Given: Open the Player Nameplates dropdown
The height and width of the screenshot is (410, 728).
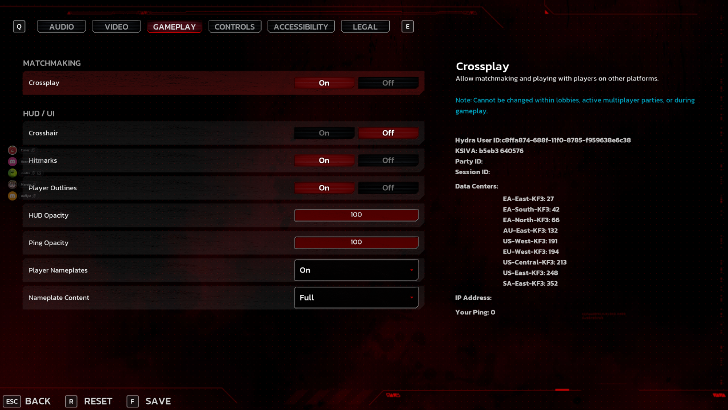Looking at the screenshot, I should (356, 270).
